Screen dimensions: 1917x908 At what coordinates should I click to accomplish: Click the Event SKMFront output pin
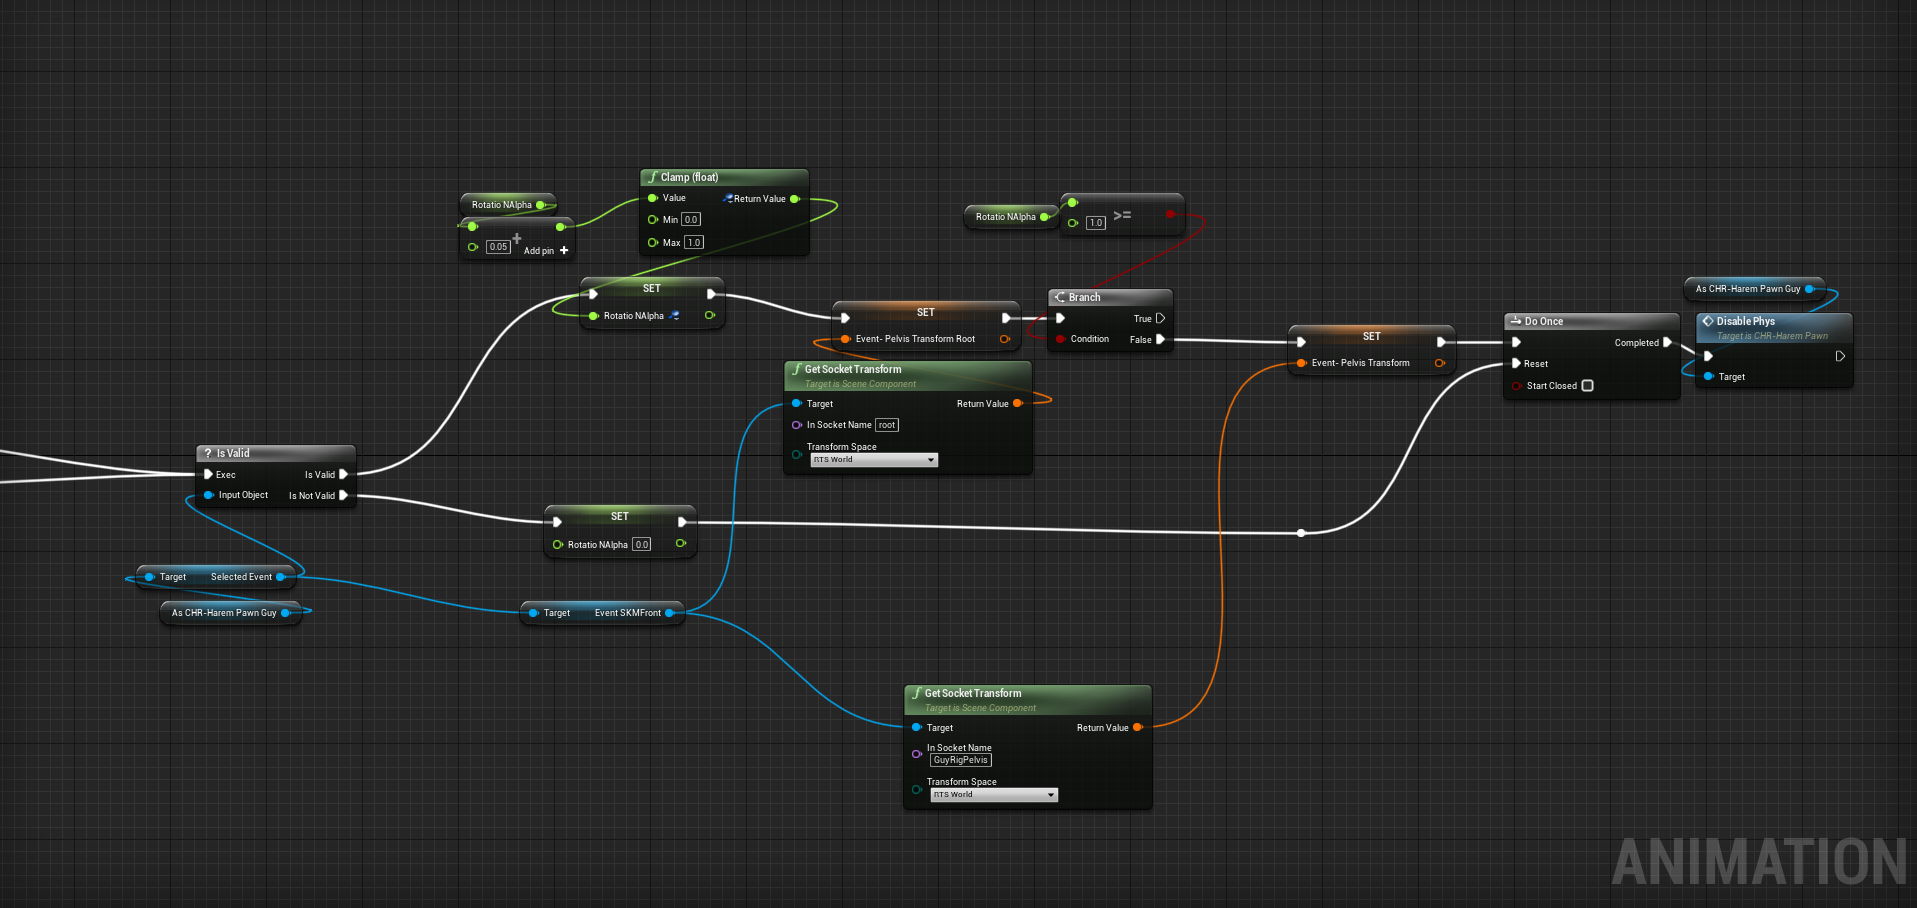[669, 613]
